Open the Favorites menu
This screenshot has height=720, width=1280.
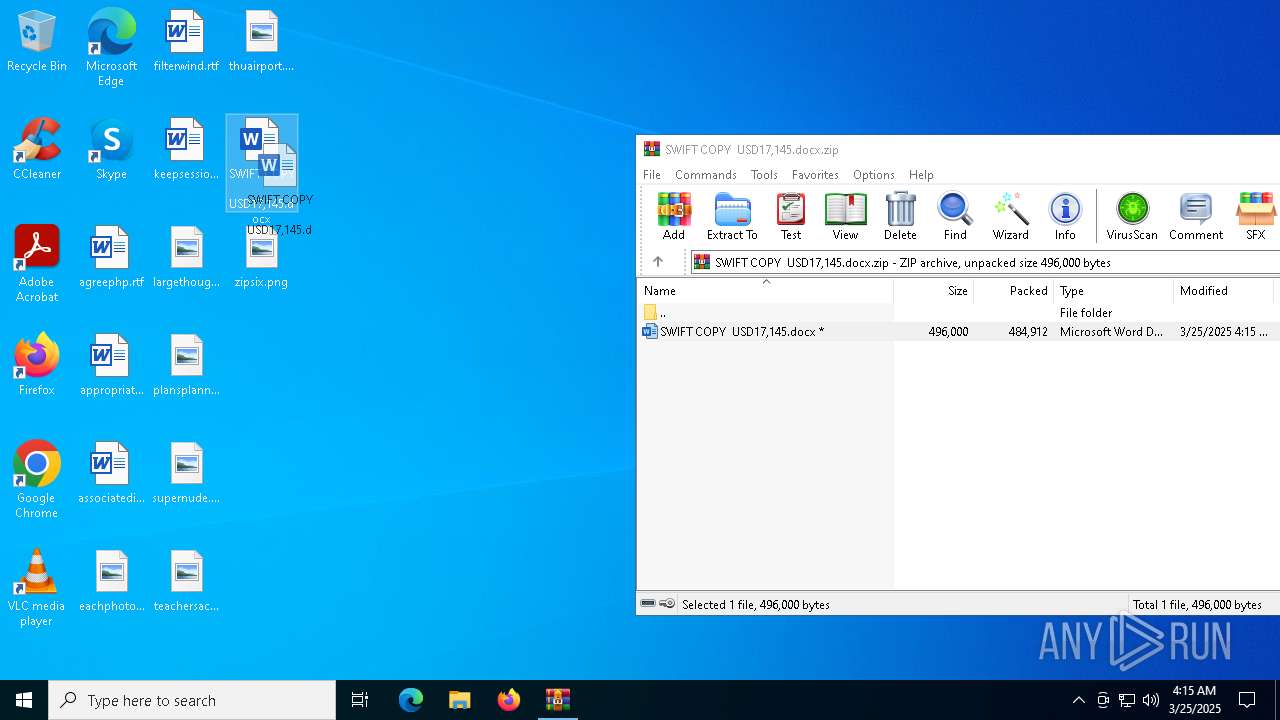(815, 174)
